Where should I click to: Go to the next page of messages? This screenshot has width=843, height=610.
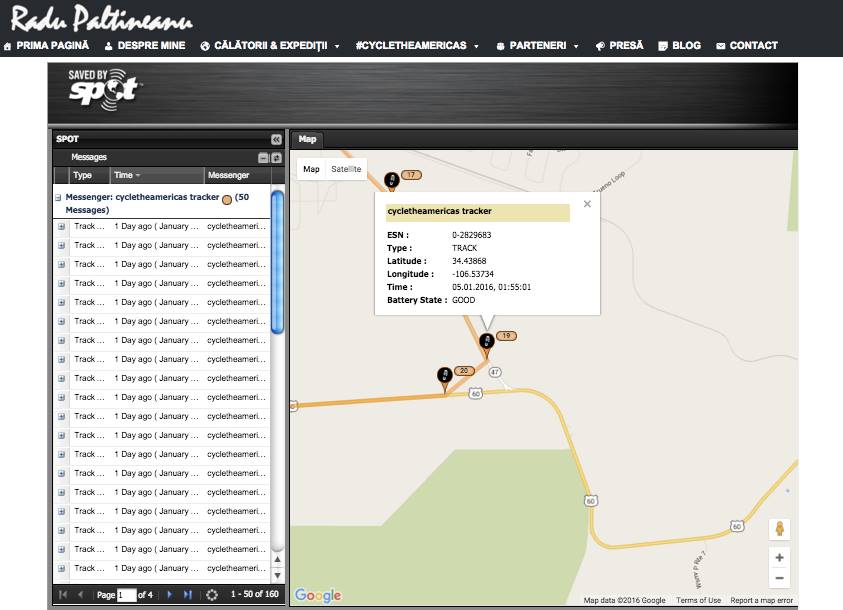[x=170, y=595]
